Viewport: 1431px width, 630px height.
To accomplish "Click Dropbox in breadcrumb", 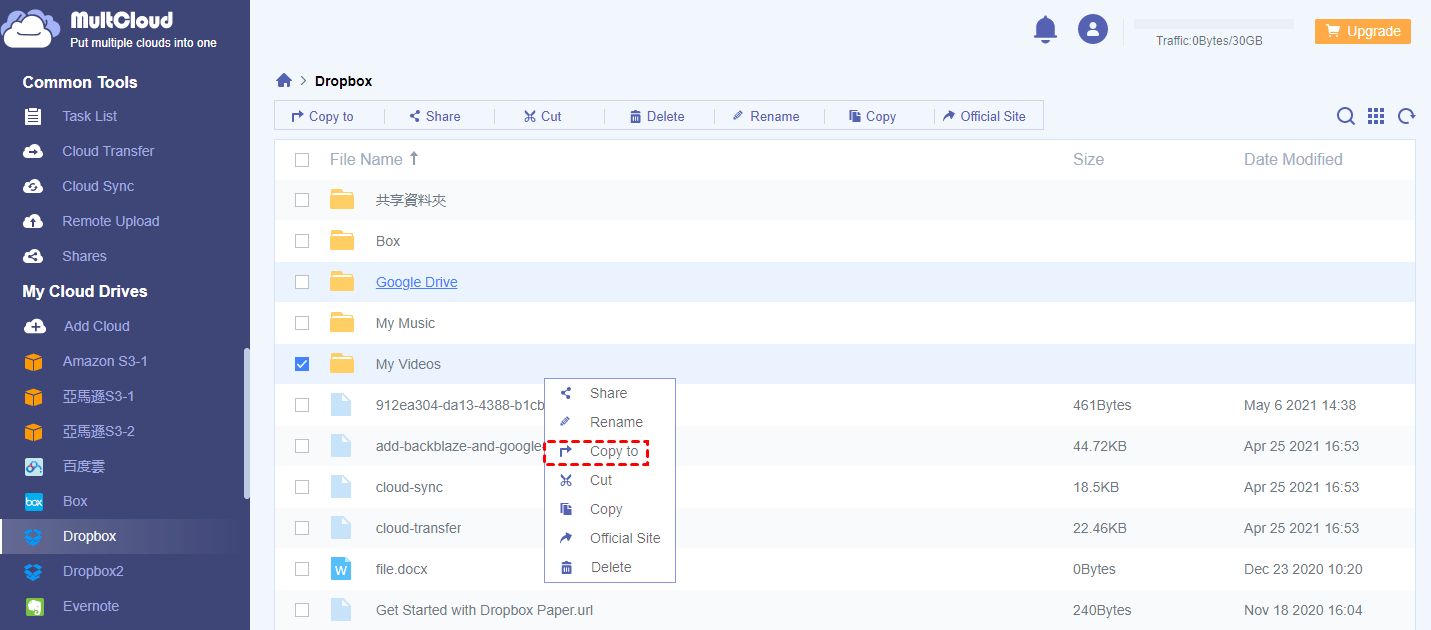I will coord(343,81).
